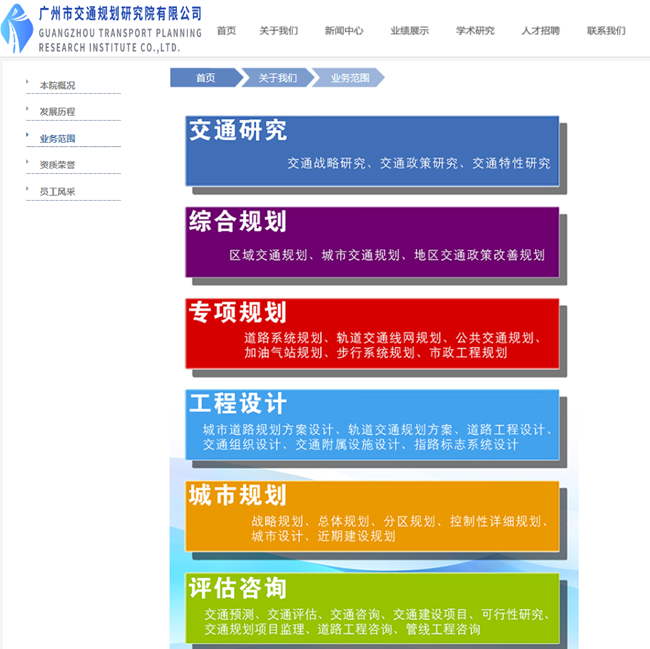Open 发展历程 sidebar link
Viewport: 650px width, 649px height.
(x=57, y=112)
